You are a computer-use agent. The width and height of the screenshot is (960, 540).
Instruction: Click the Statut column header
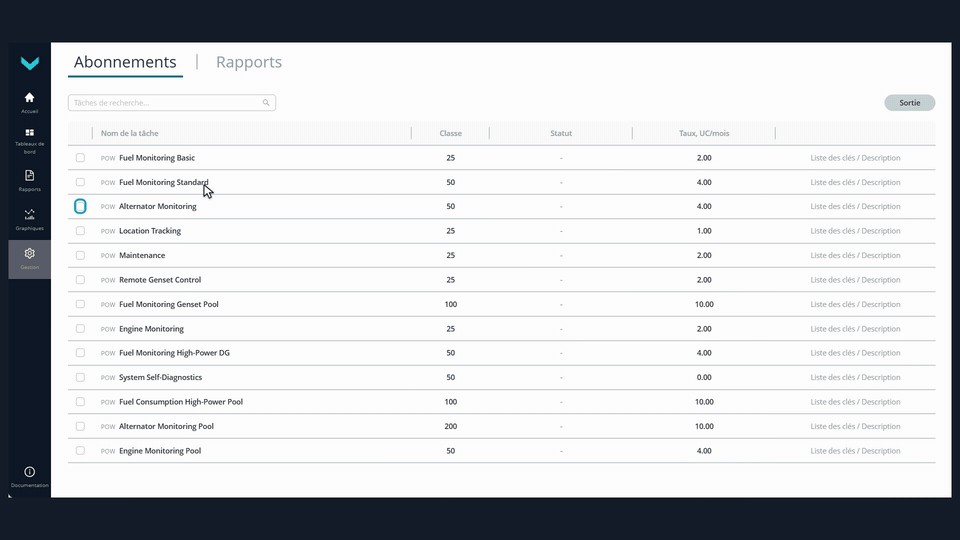coord(561,133)
